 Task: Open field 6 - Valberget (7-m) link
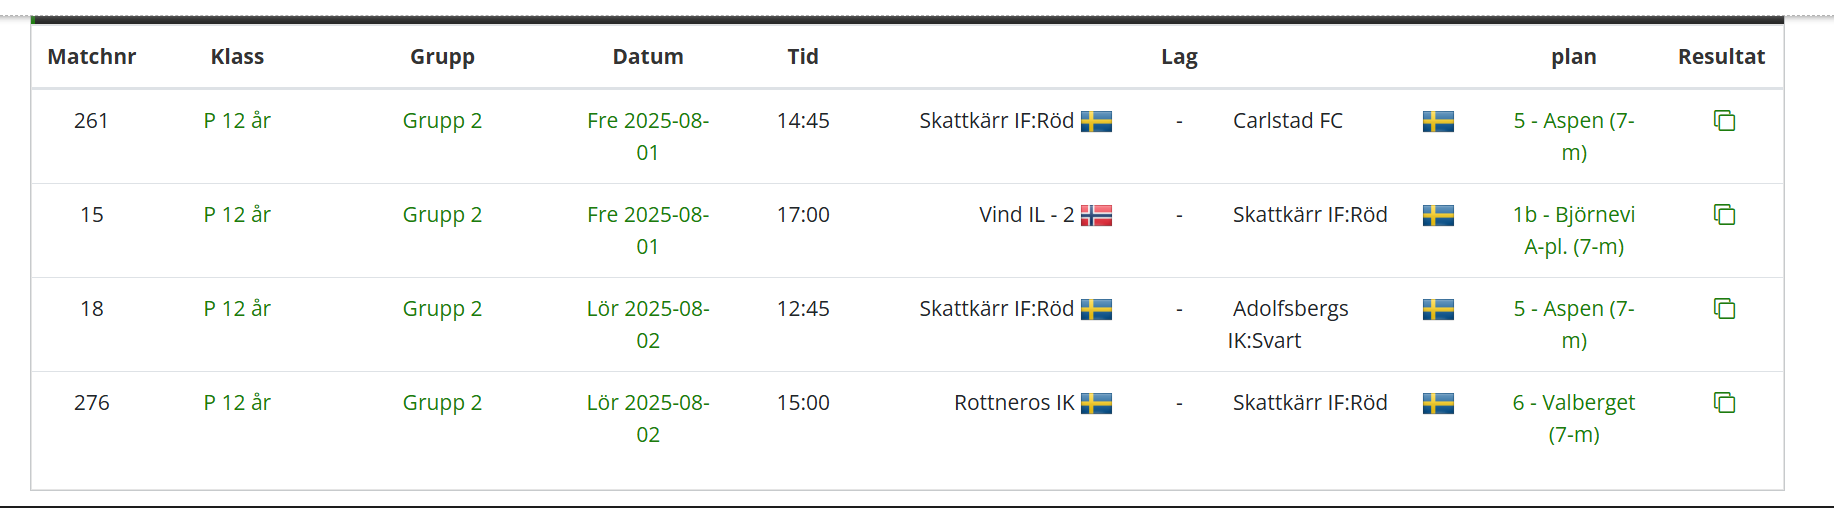pyautogui.click(x=1574, y=418)
